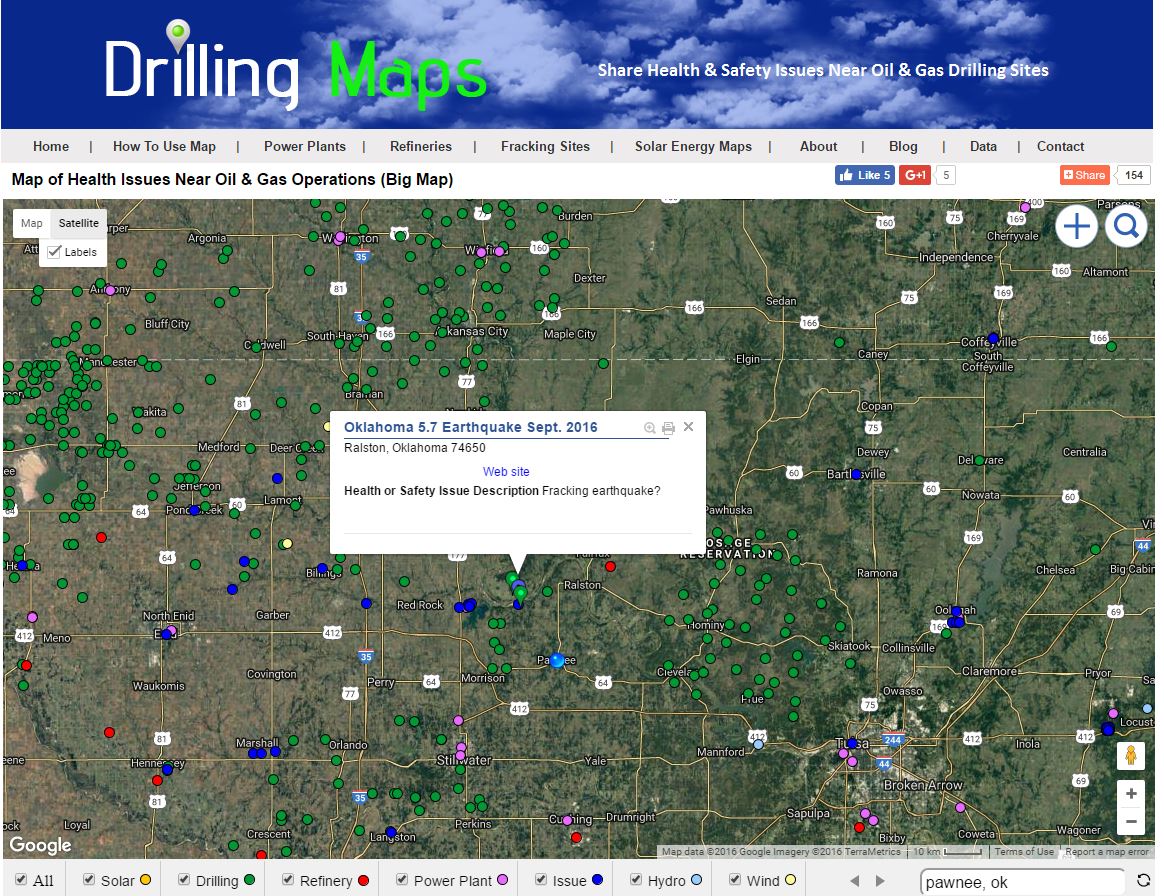Screen dimensions: 1164x896
Task: Toggle the Labels checkbox on the map
Action: (54, 252)
